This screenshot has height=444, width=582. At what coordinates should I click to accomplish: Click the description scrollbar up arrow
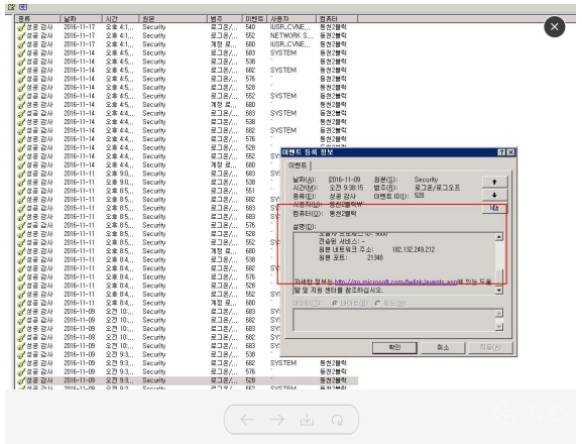499,237
